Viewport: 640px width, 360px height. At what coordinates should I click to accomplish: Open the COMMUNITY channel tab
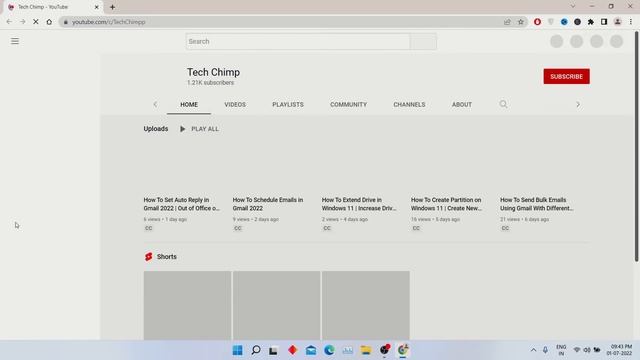click(349, 104)
